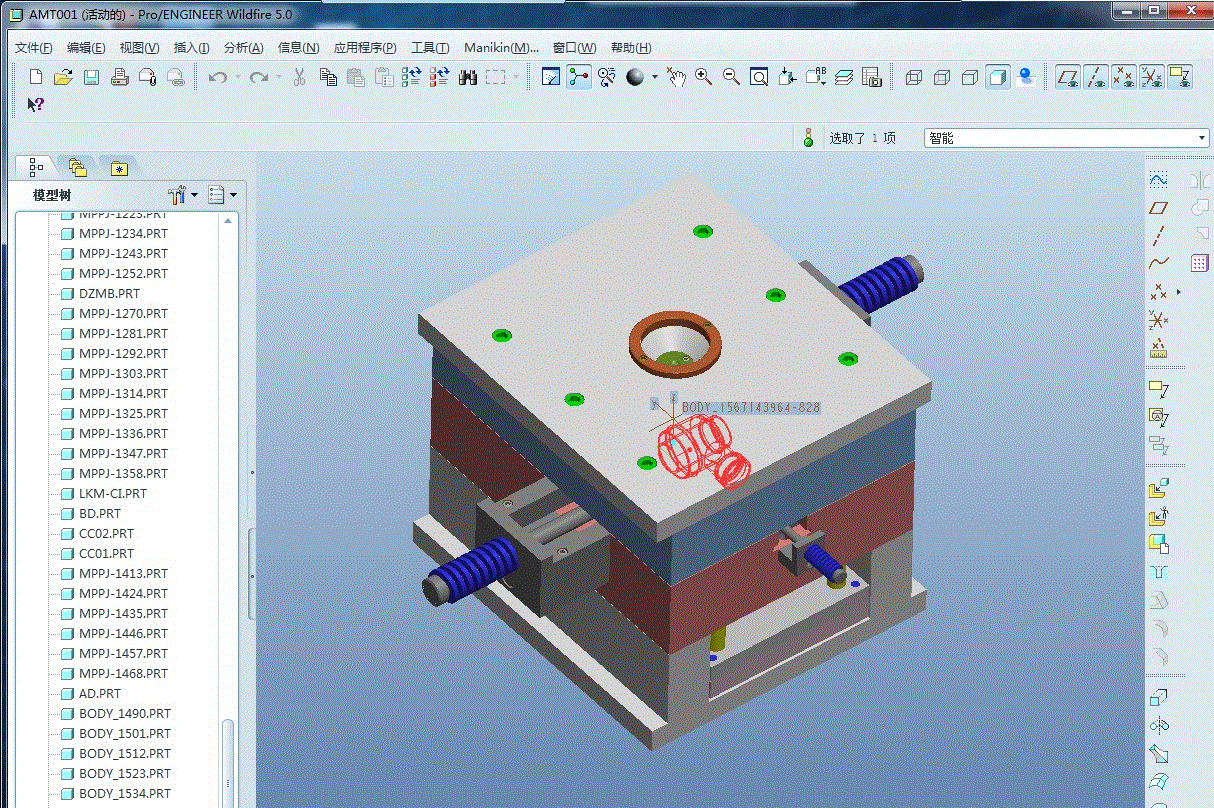Select BODY_1490.PRT in model tree
This screenshot has width=1214, height=808.
click(x=124, y=713)
